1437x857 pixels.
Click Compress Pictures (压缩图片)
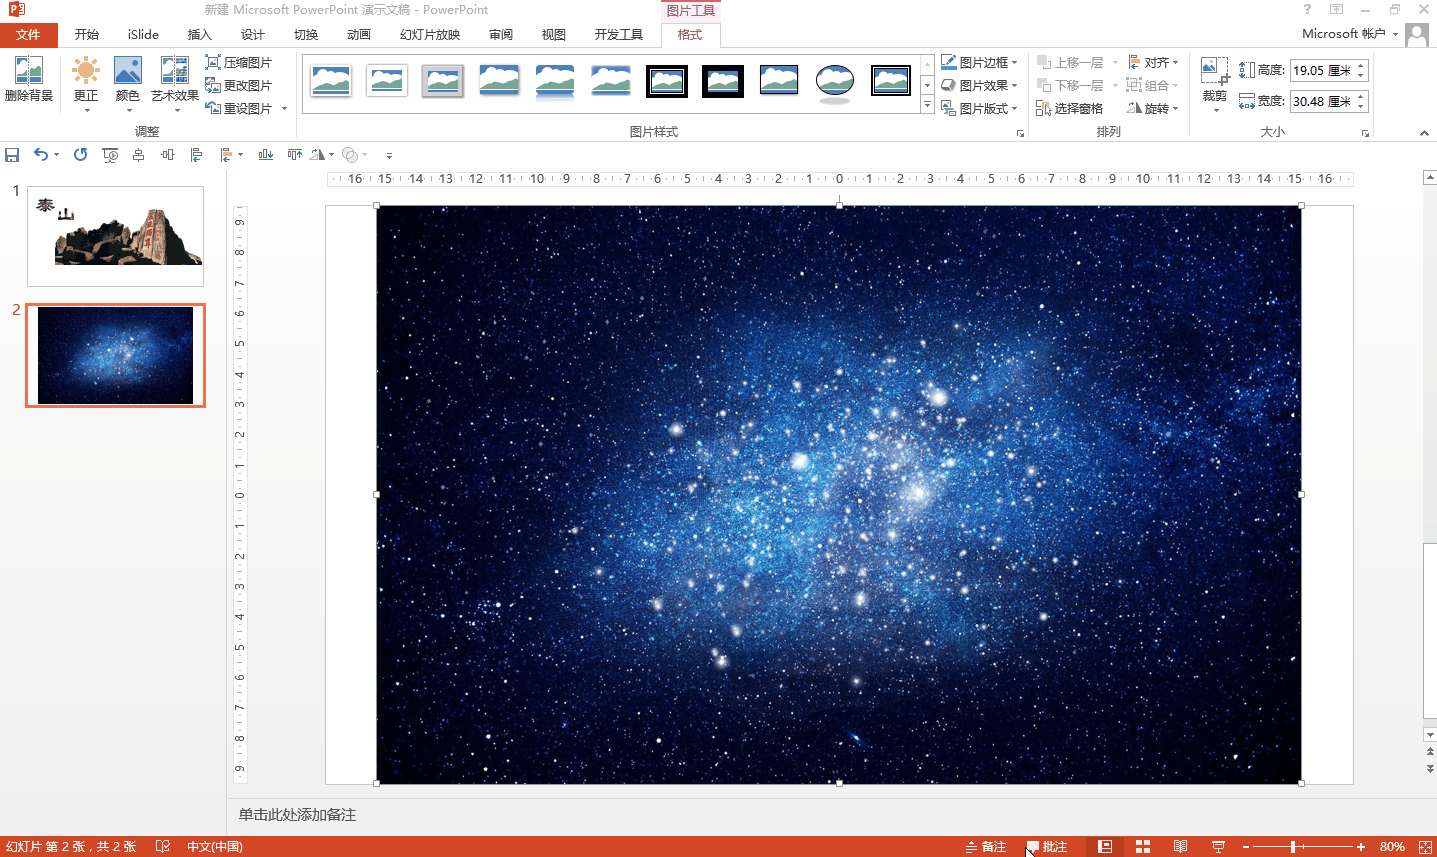pos(238,62)
